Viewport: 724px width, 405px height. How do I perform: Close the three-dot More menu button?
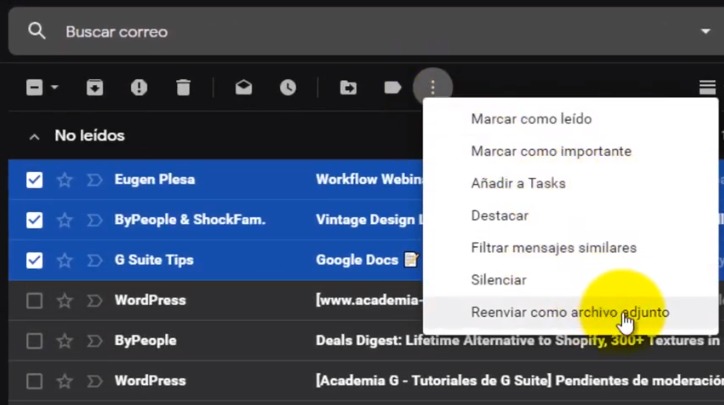click(x=433, y=87)
